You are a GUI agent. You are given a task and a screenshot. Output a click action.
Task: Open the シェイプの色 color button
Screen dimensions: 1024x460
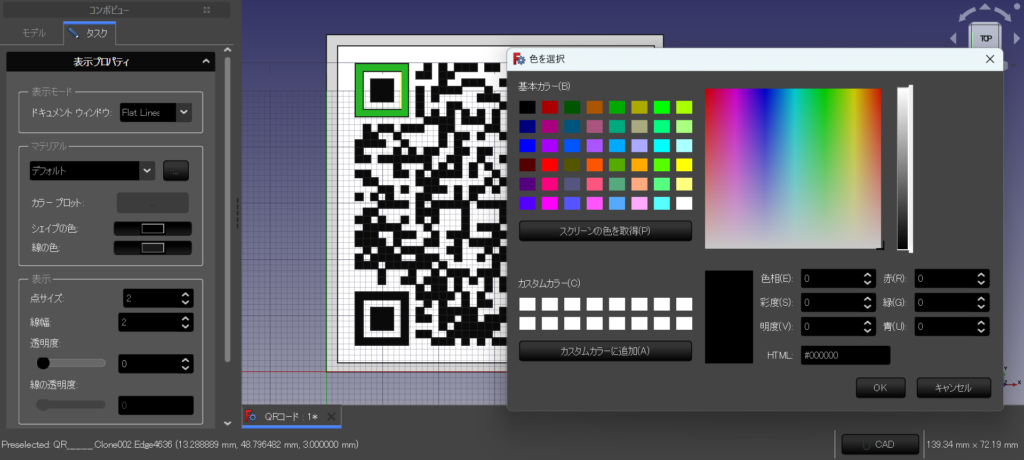[153, 229]
